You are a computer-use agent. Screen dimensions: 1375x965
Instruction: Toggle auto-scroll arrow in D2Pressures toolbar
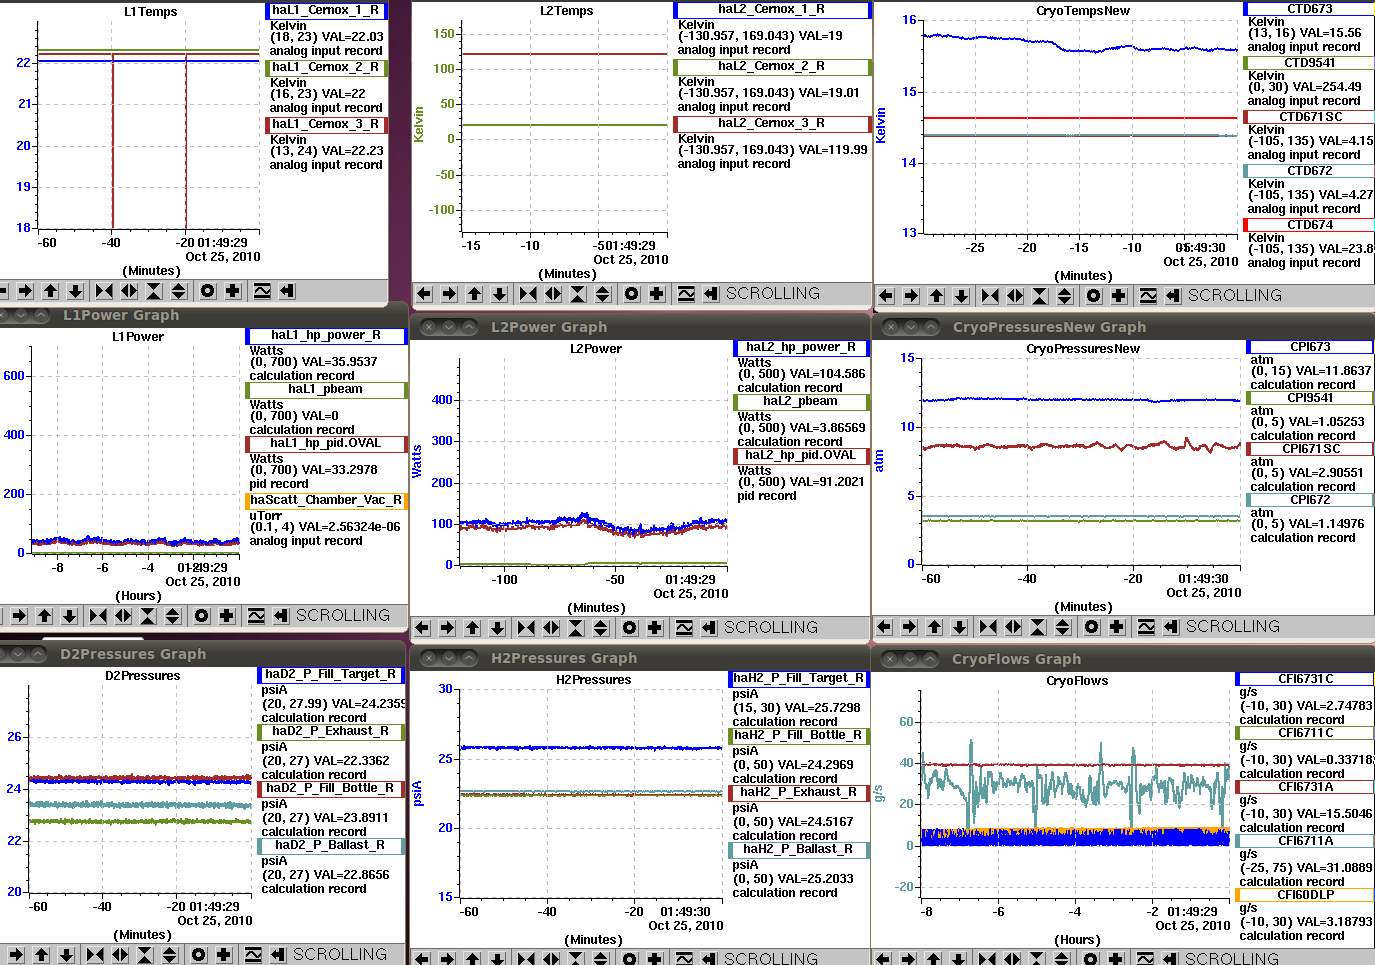pos(278,955)
